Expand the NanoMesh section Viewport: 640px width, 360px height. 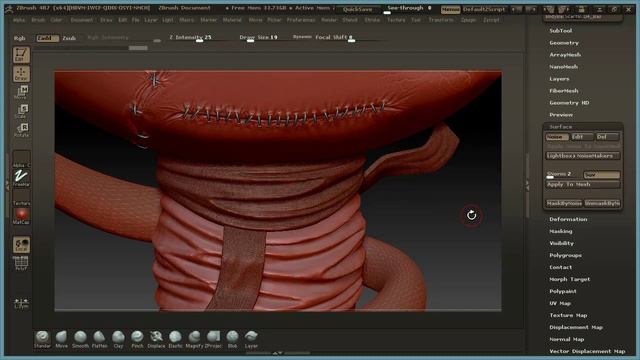tap(563, 67)
